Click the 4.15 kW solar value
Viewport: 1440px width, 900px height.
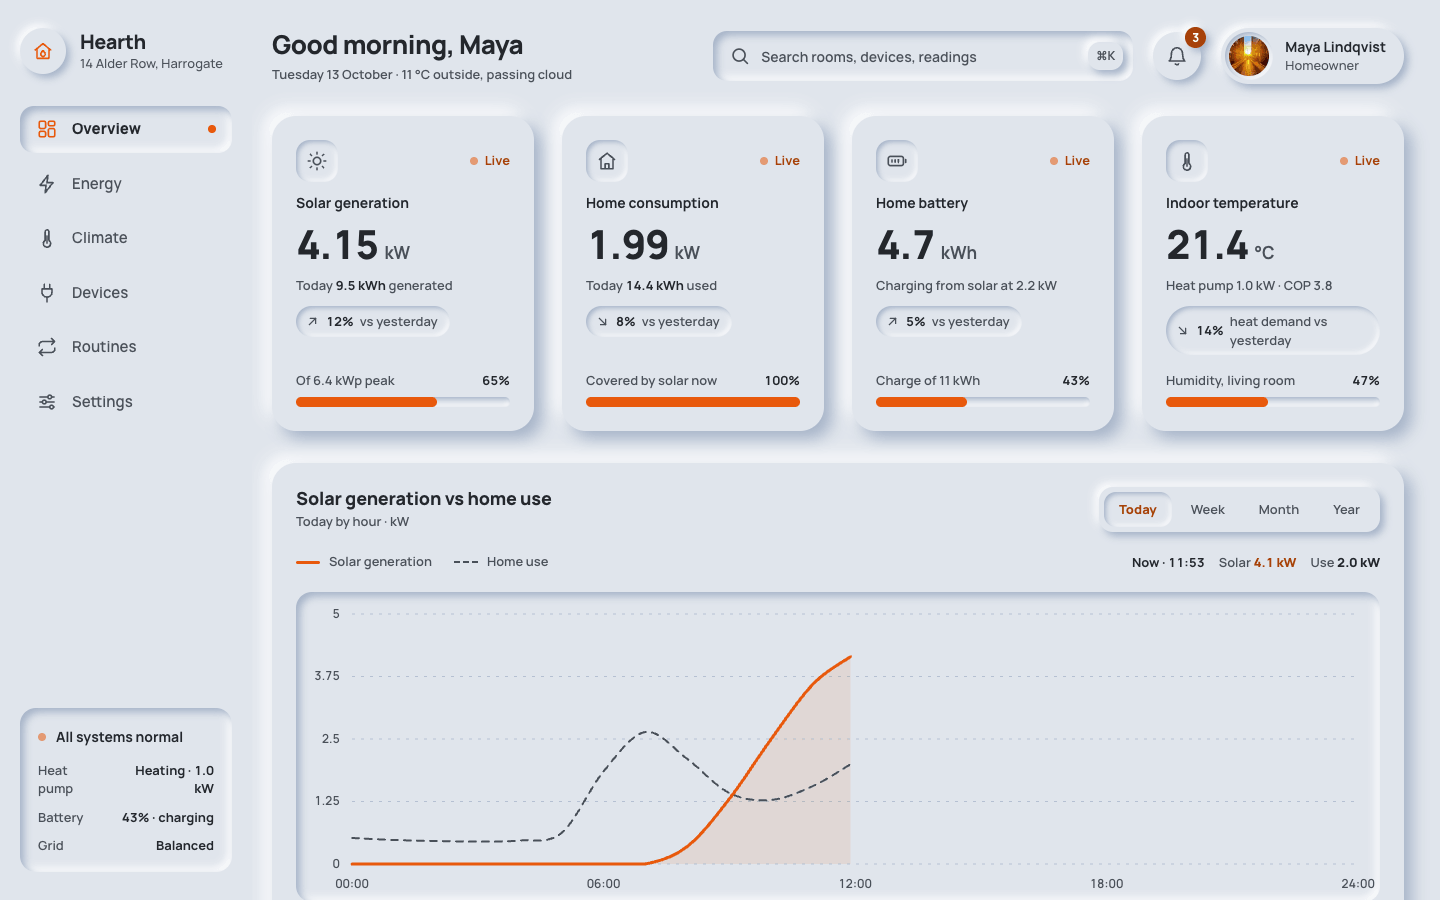point(353,245)
